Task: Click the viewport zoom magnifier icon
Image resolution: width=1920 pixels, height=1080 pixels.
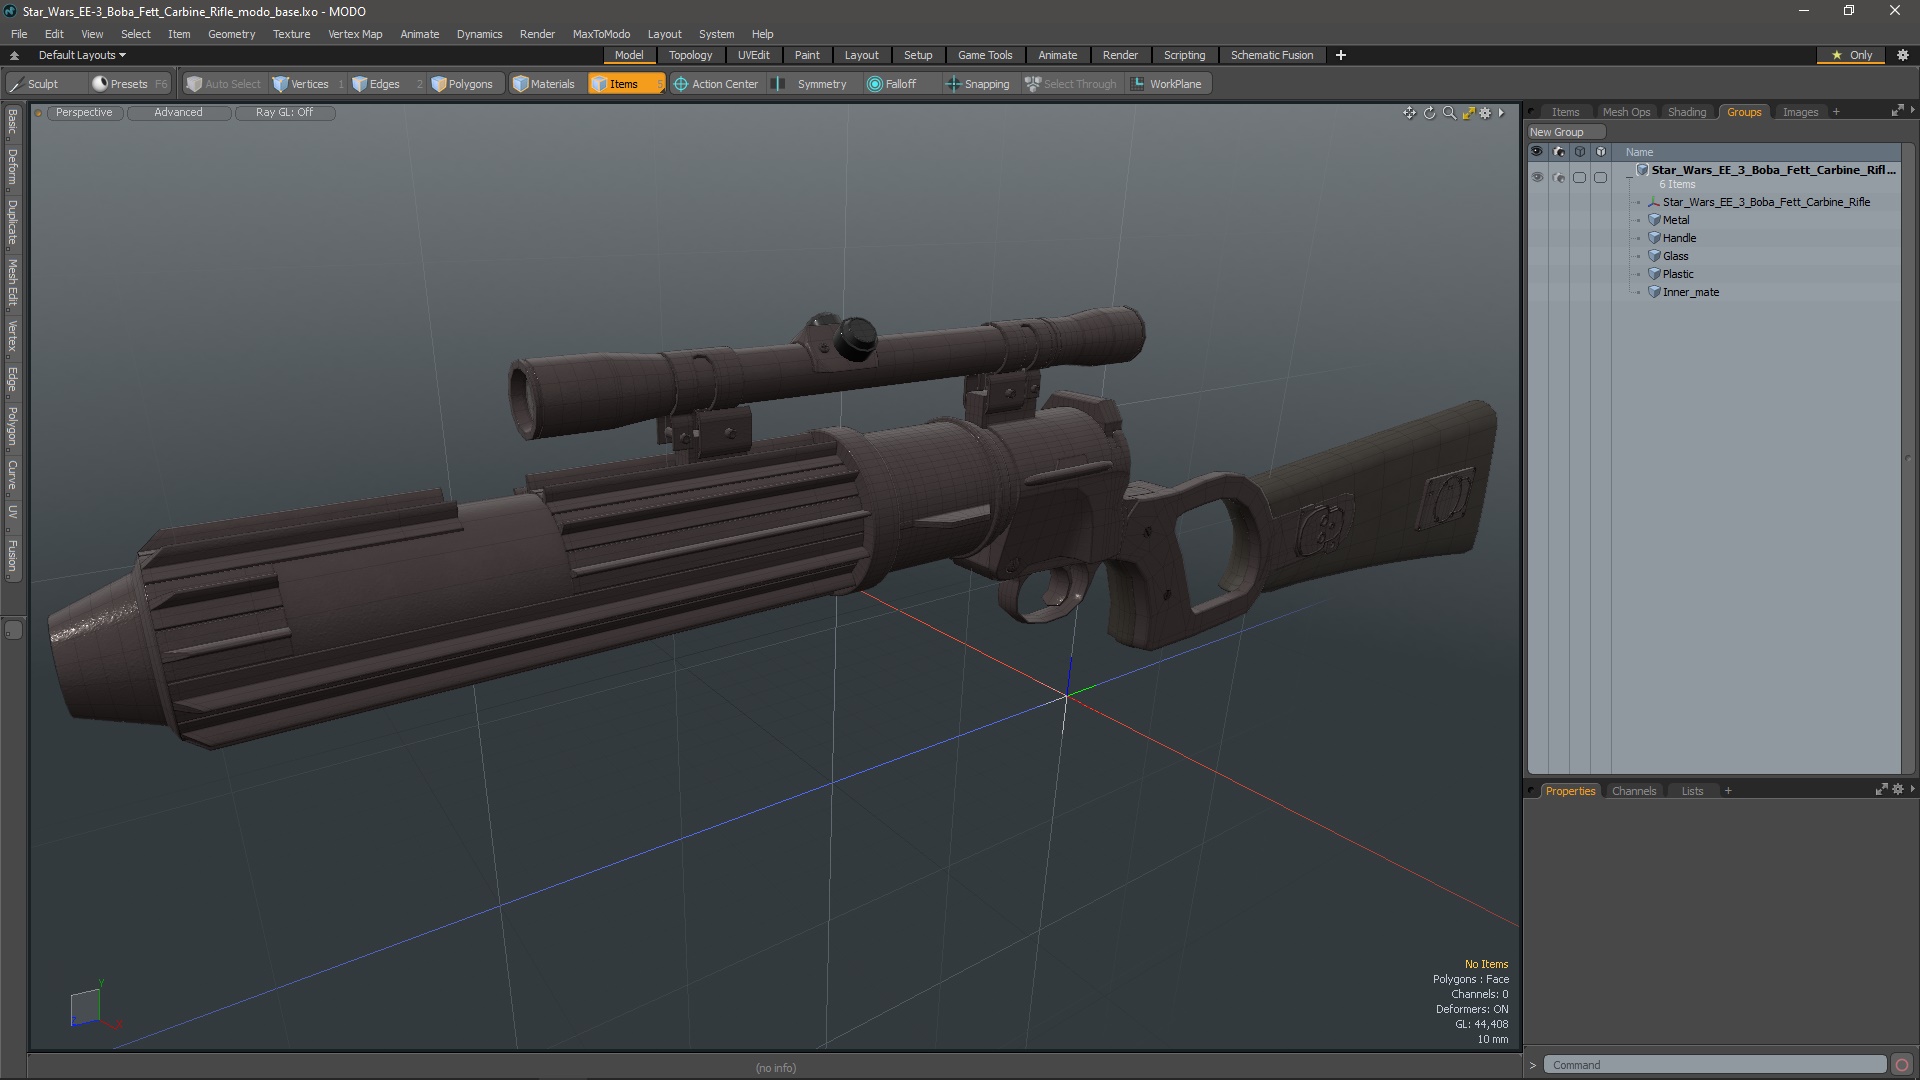Action: [x=1449, y=113]
